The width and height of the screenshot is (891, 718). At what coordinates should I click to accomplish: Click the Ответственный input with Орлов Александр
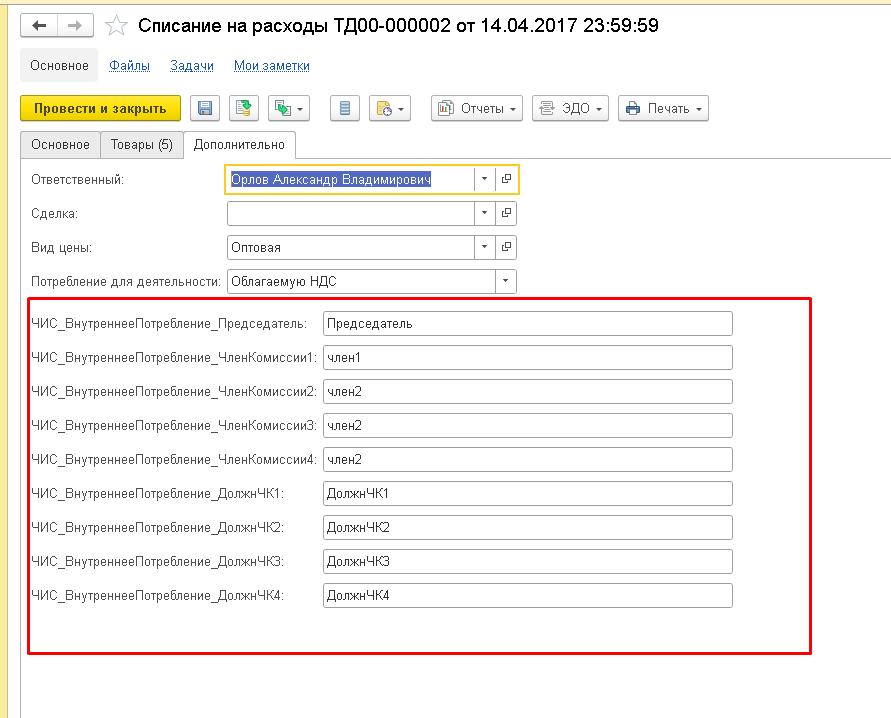click(x=351, y=179)
